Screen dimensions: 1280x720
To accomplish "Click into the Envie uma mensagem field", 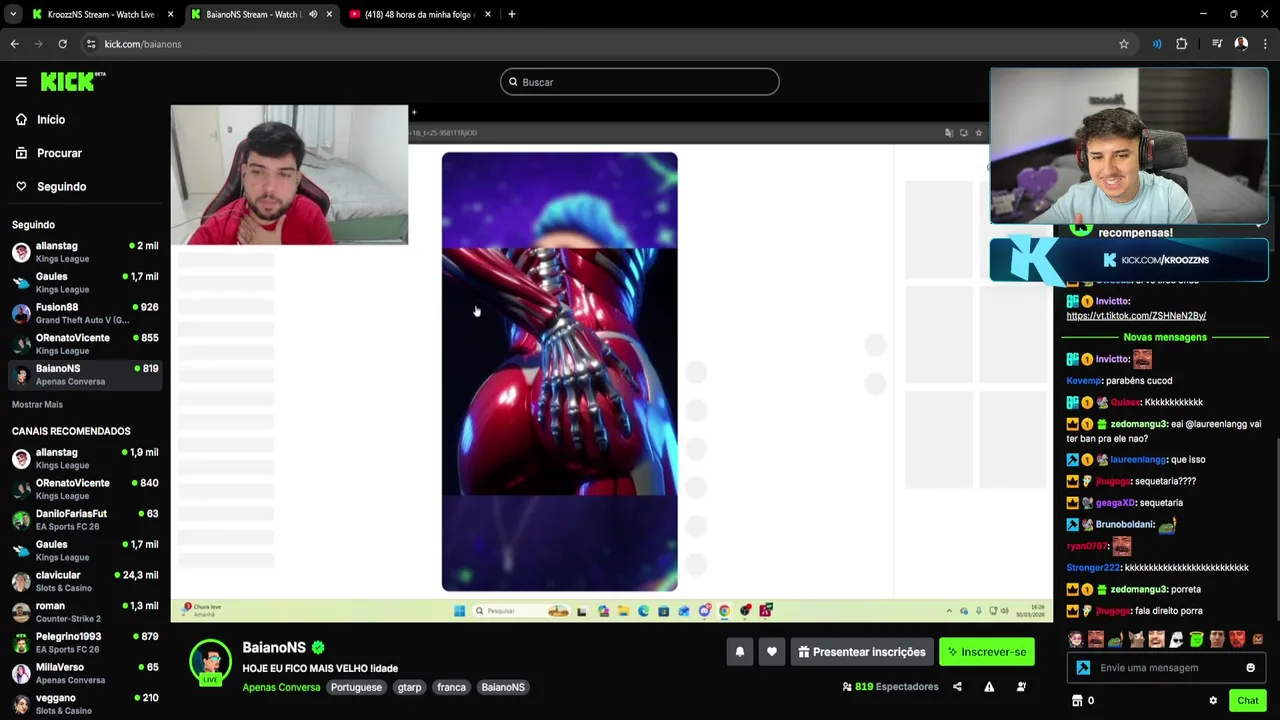I will pyautogui.click(x=1165, y=668).
